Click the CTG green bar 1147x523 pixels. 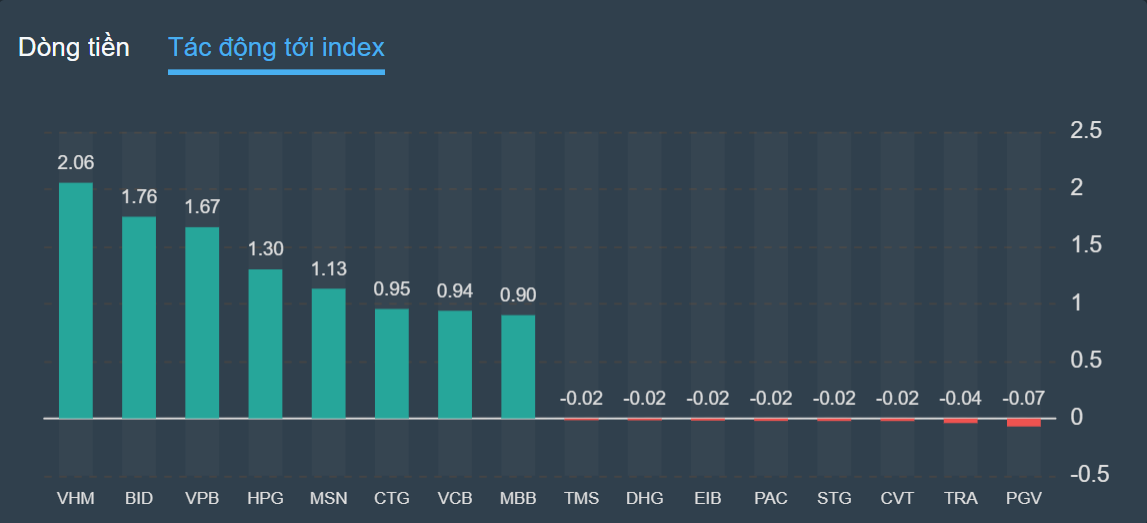click(392, 363)
